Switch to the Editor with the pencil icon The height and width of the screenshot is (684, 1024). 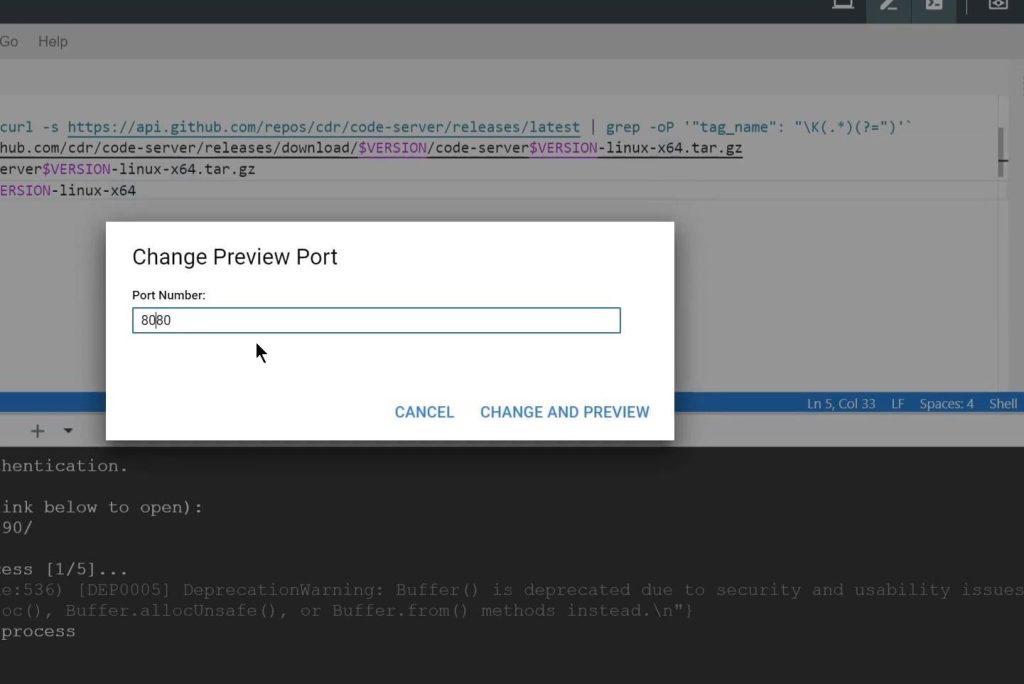click(887, 5)
